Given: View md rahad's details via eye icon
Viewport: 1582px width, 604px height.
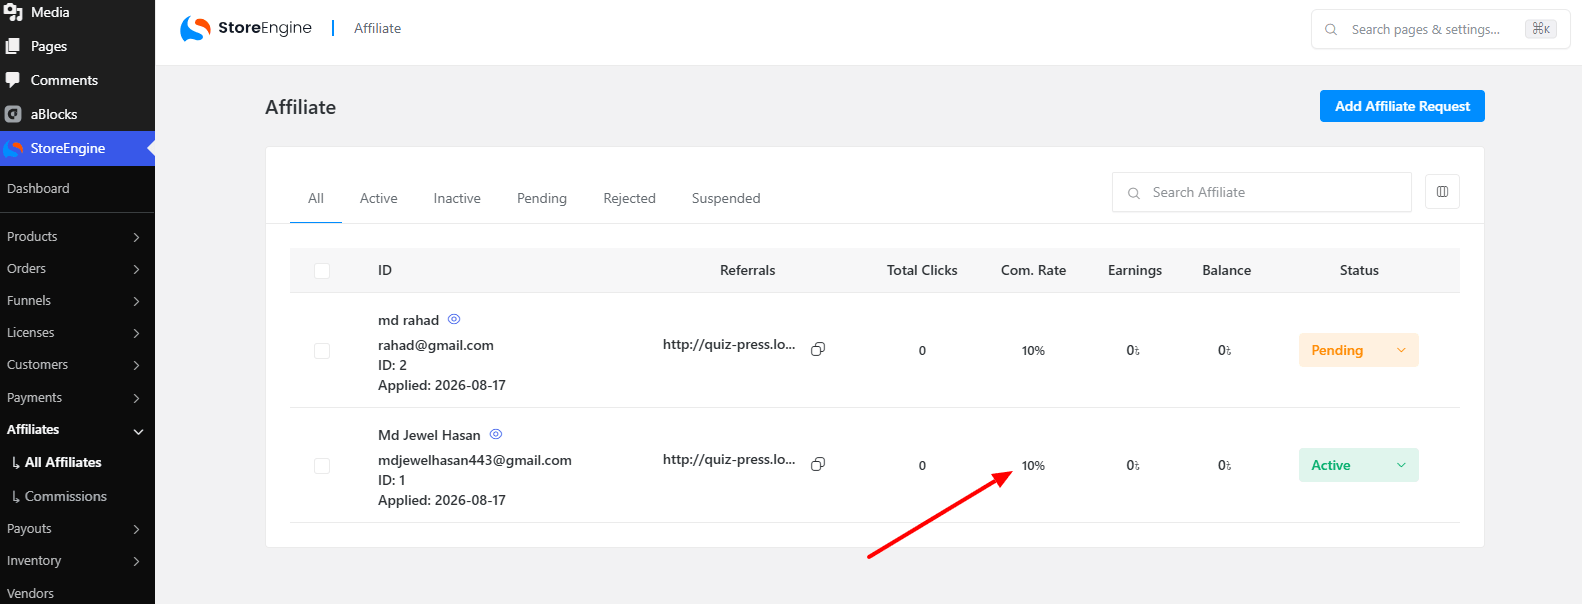Looking at the screenshot, I should click(x=454, y=319).
